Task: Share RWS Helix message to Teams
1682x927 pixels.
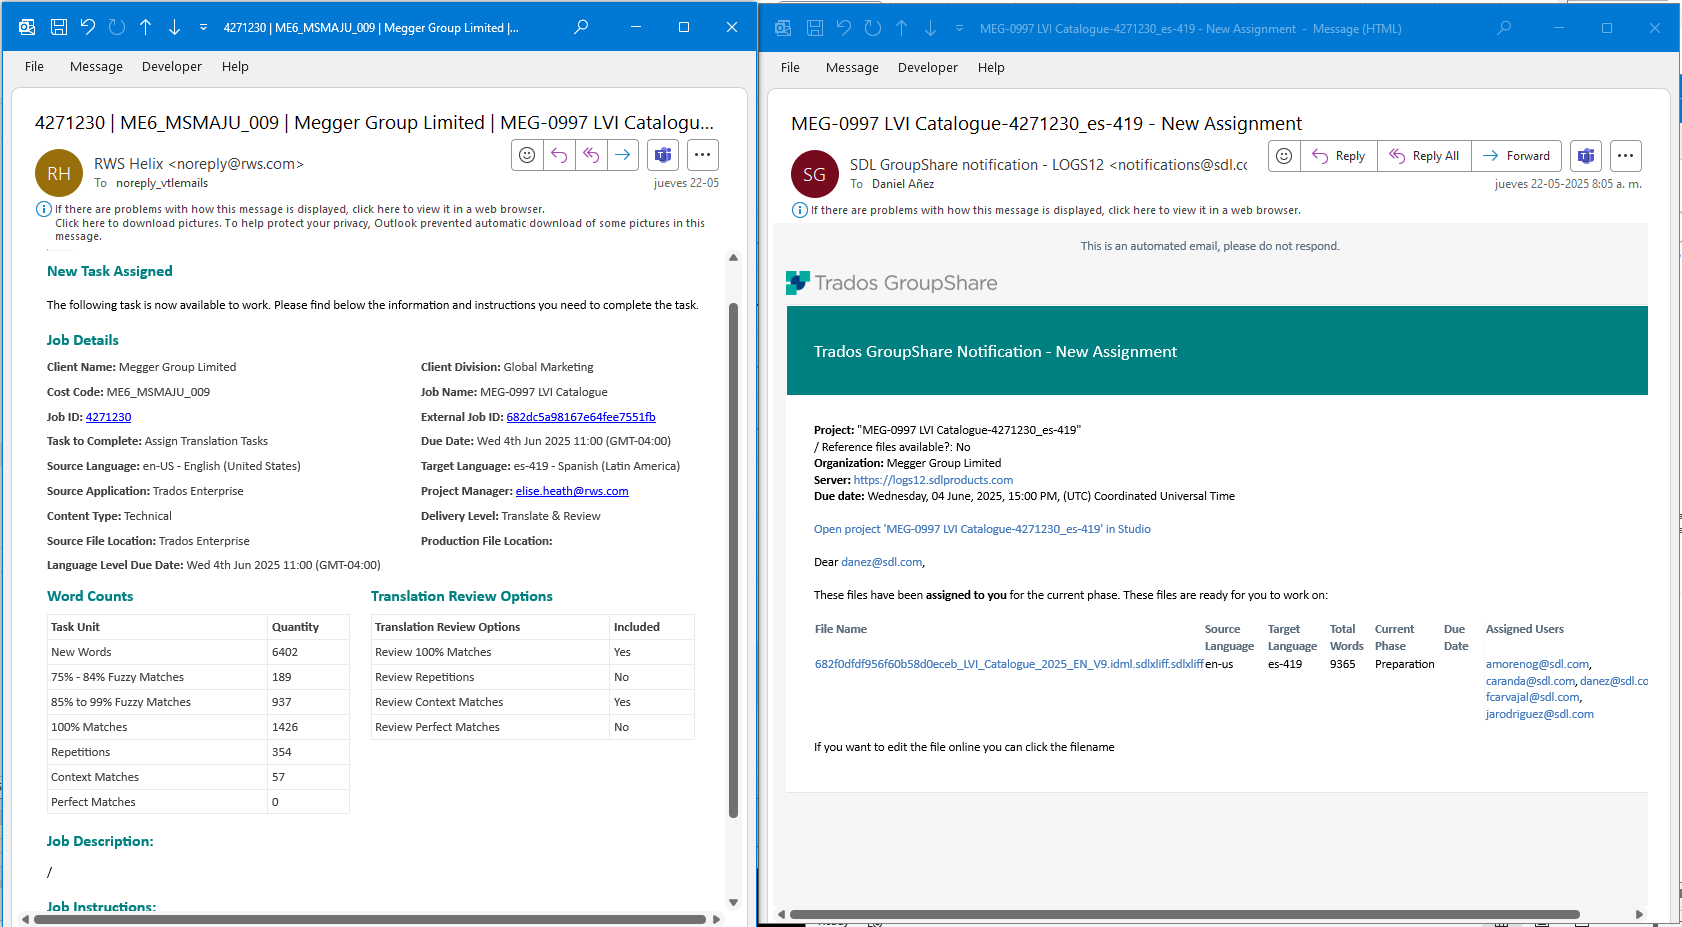Action: tap(662, 155)
